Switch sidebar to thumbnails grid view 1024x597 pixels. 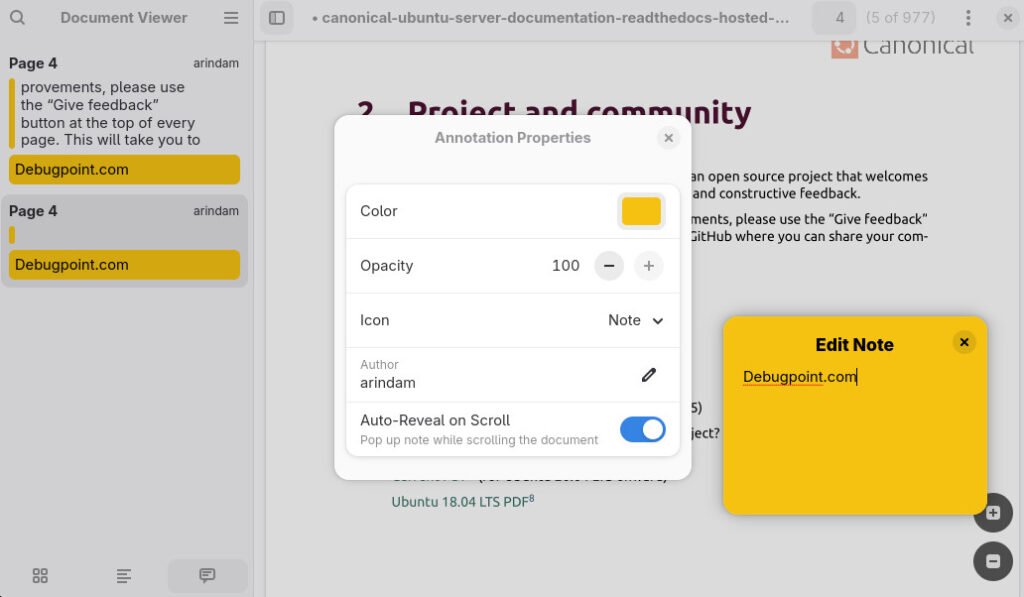[40, 575]
